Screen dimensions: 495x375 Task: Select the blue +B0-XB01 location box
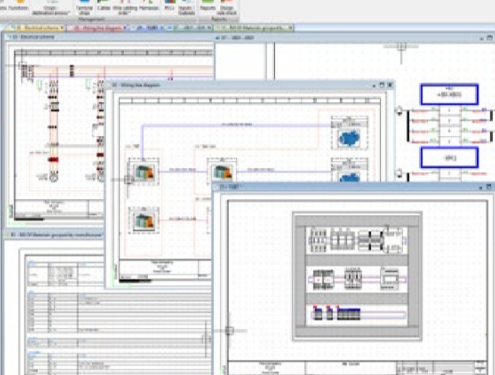pos(449,94)
